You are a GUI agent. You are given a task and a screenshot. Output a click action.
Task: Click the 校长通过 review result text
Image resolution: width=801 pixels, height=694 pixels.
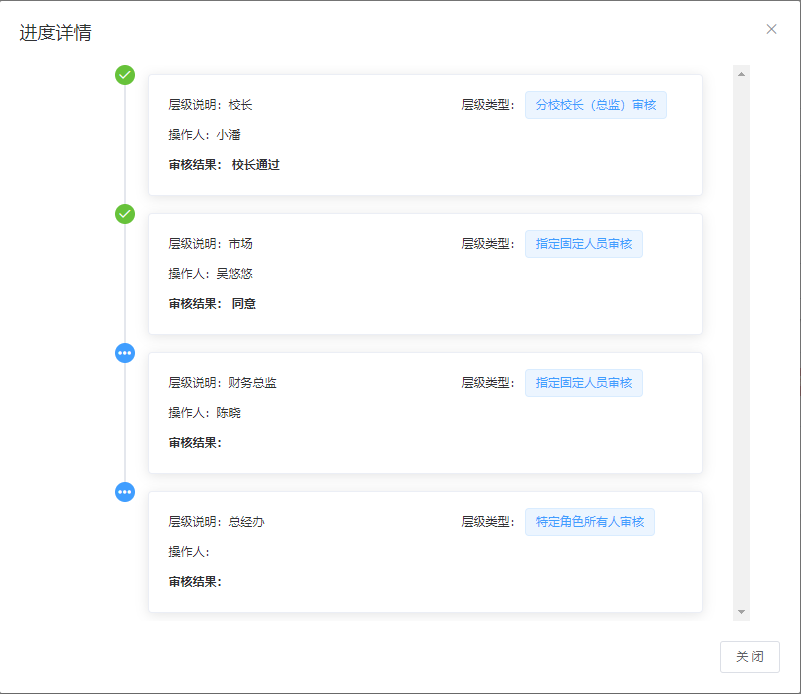pos(255,165)
